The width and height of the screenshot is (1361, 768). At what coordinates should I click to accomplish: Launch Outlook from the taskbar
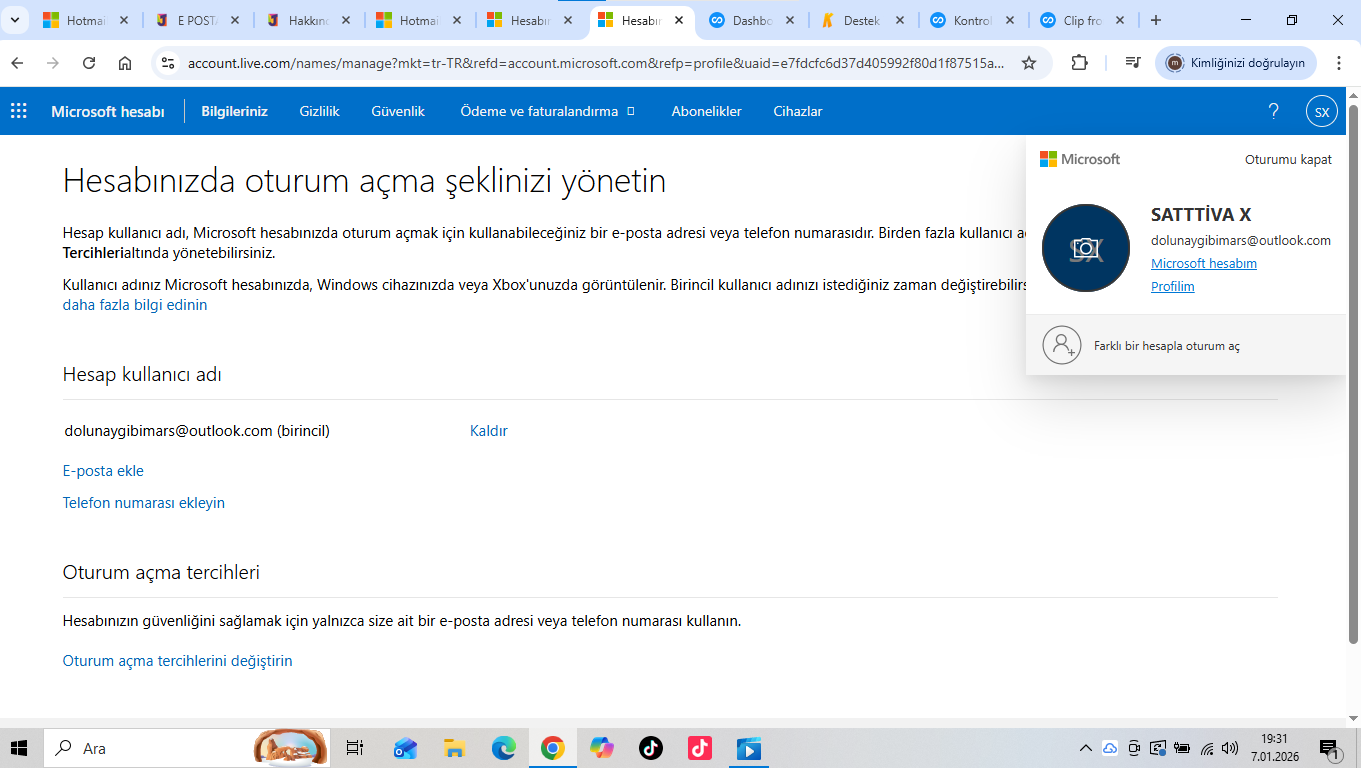coord(405,748)
